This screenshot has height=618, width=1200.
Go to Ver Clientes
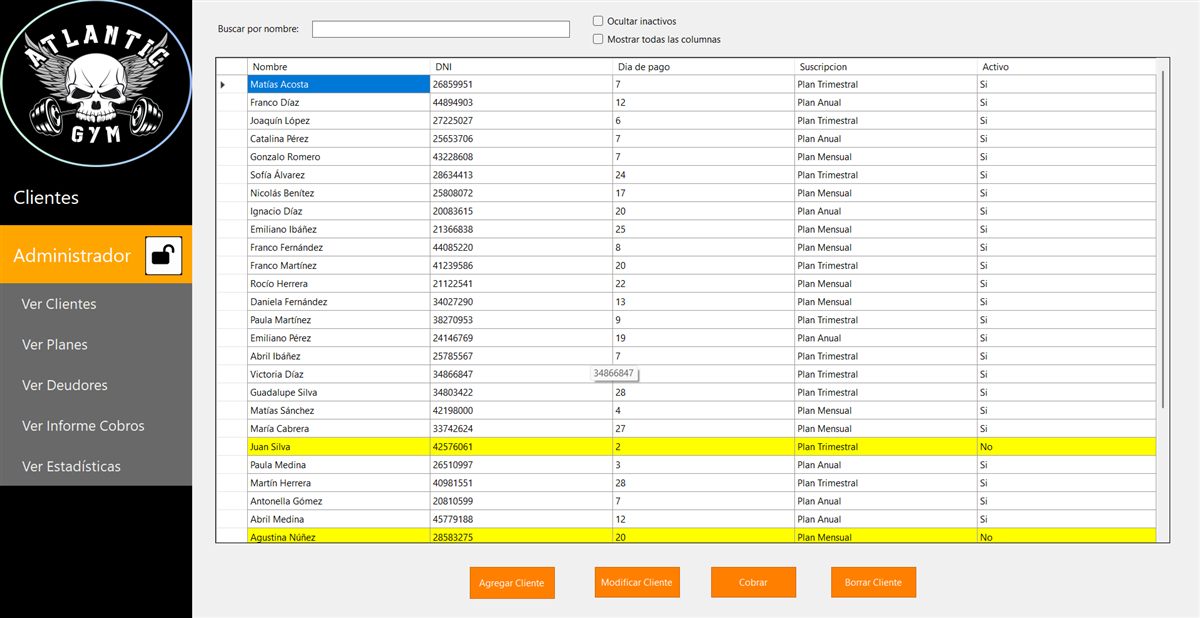click(59, 304)
